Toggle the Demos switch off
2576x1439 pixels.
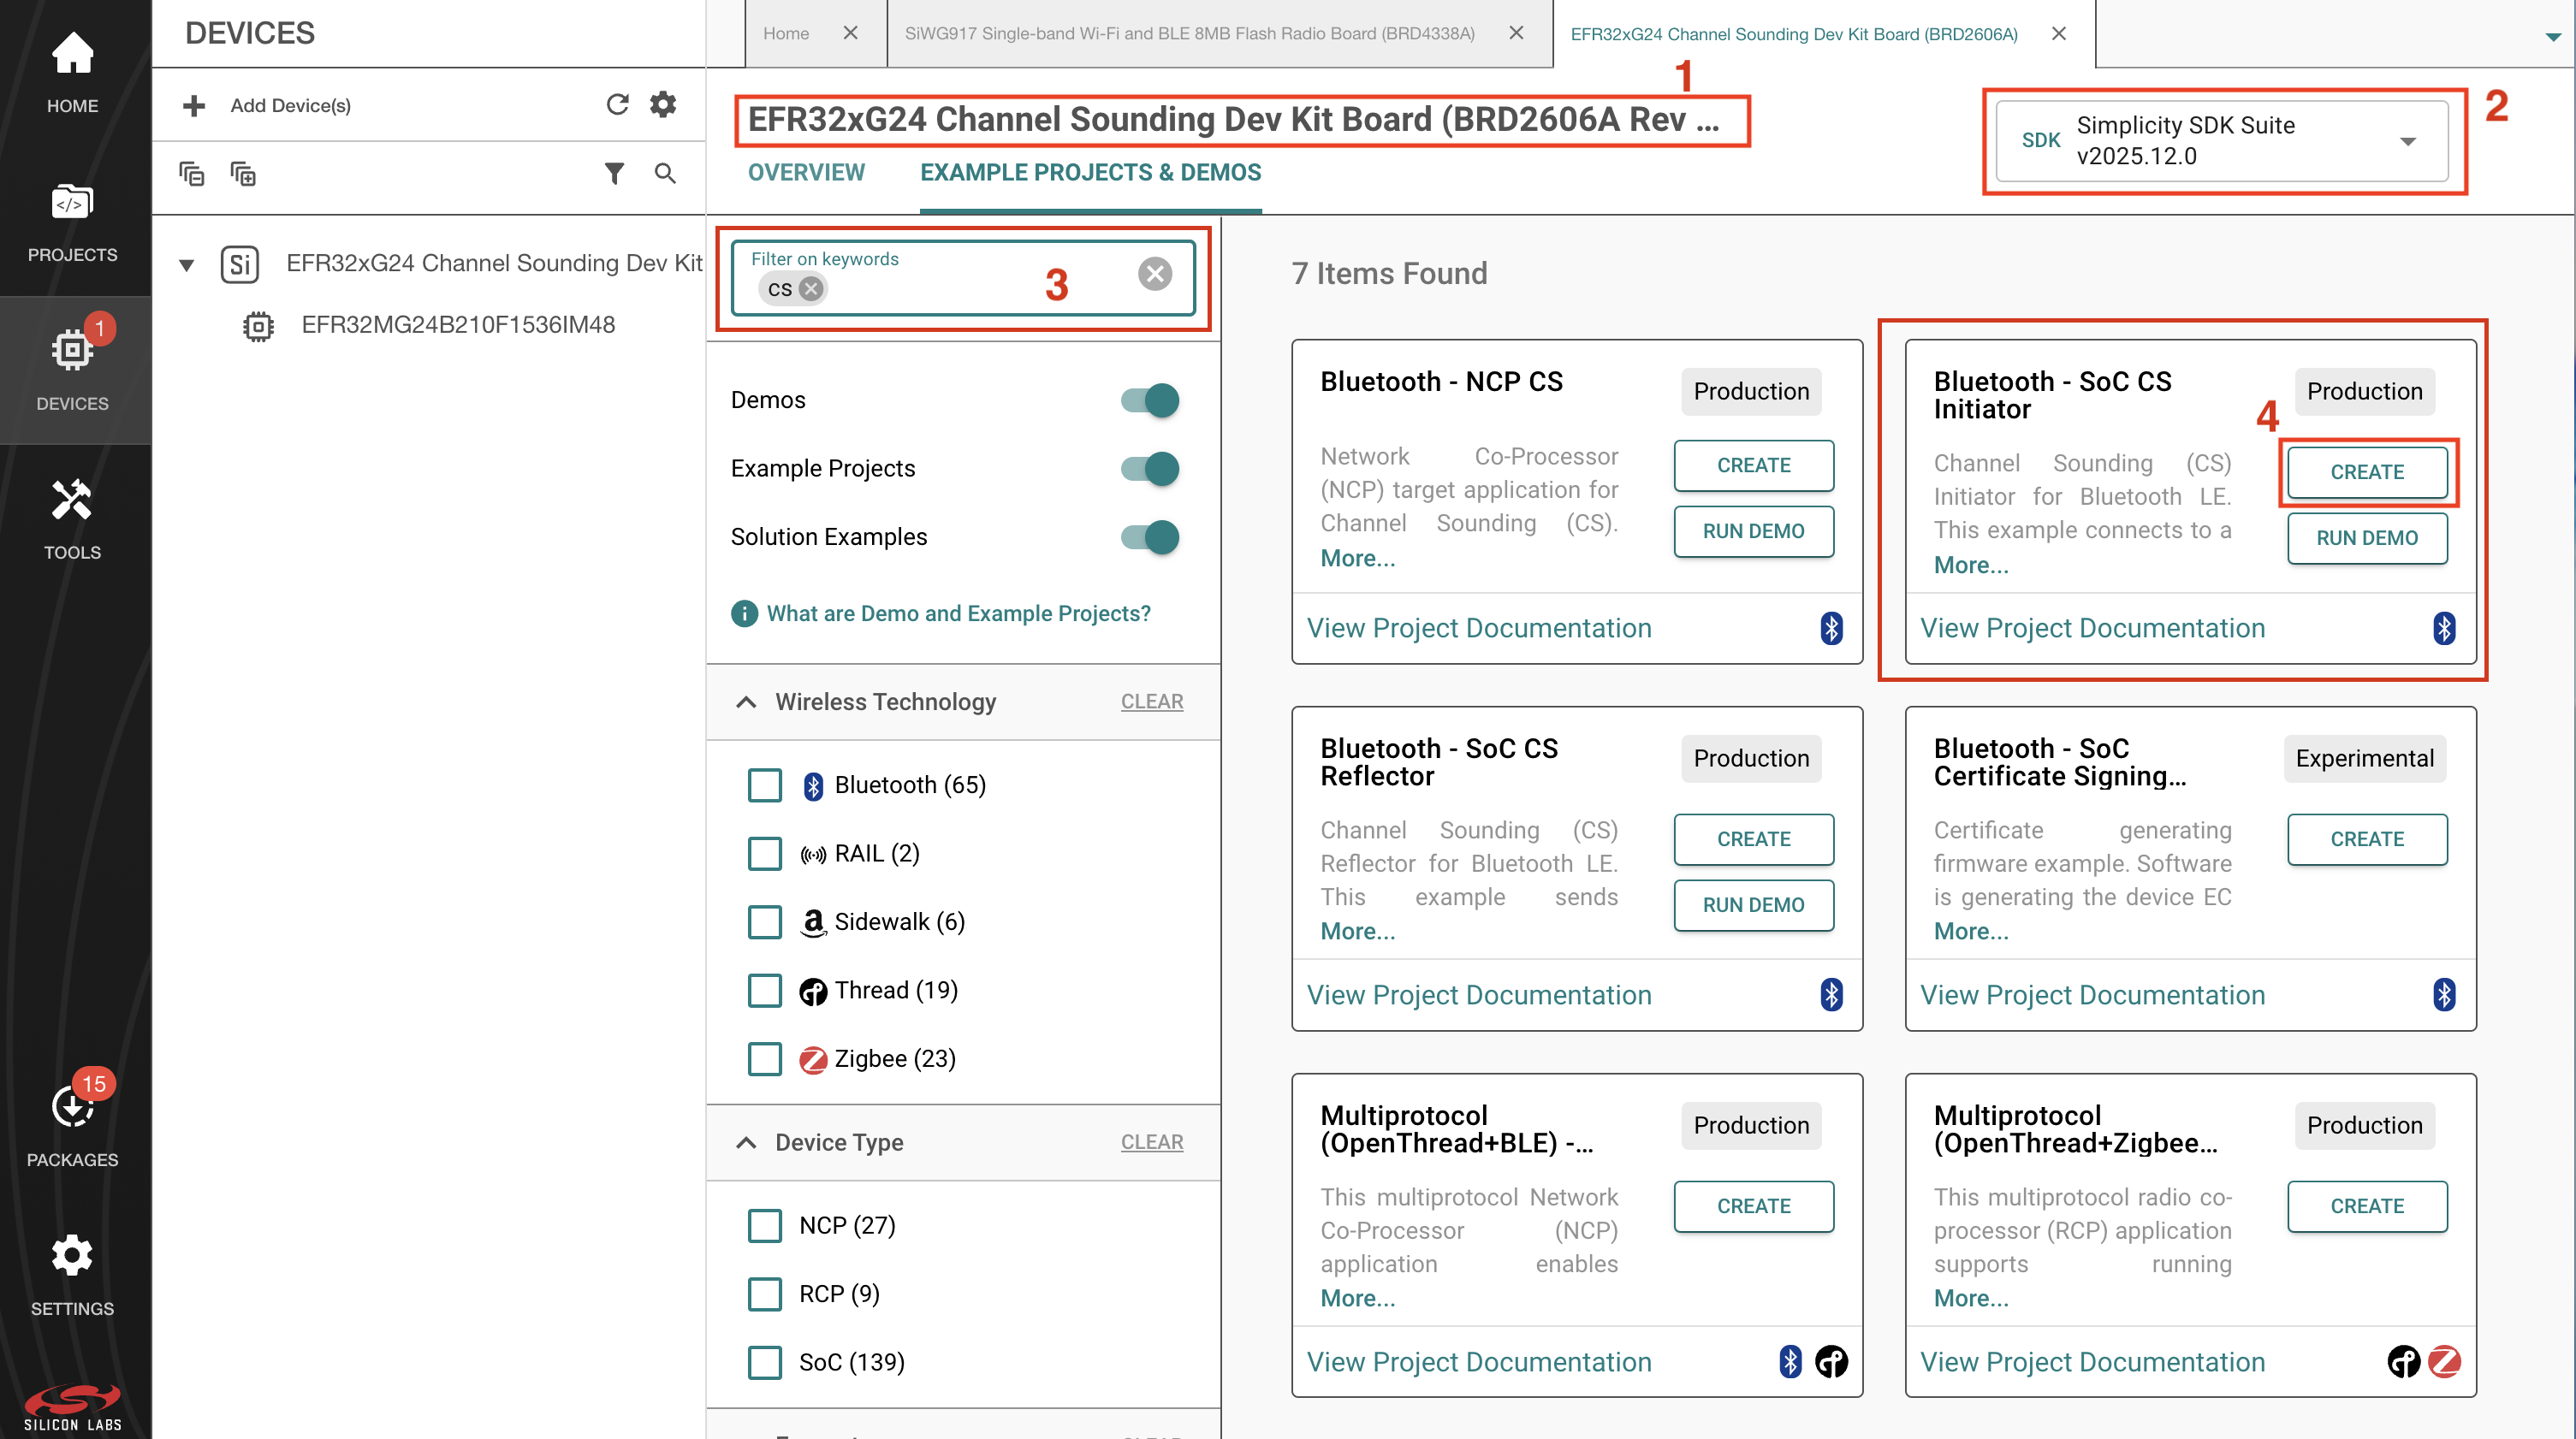(x=1150, y=400)
